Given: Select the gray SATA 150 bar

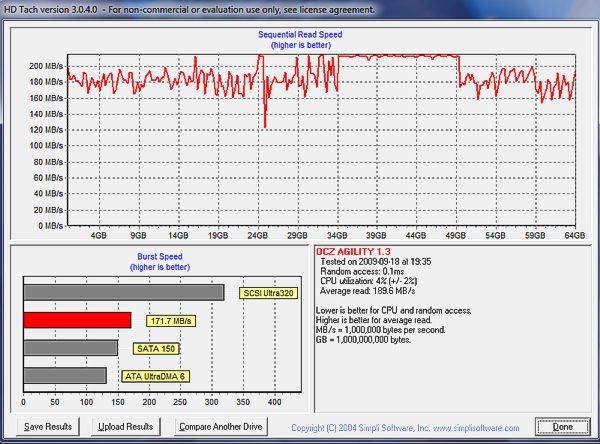Looking at the screenshot, I should (x=70, y=348).
